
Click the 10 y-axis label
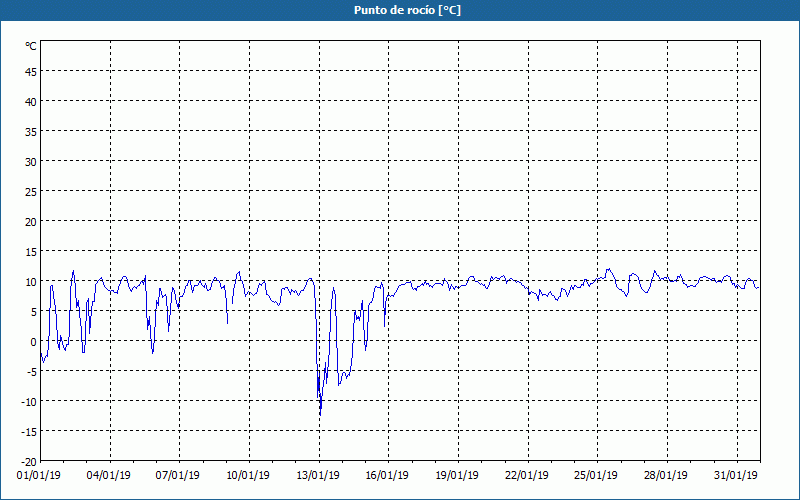click(31, 282)
